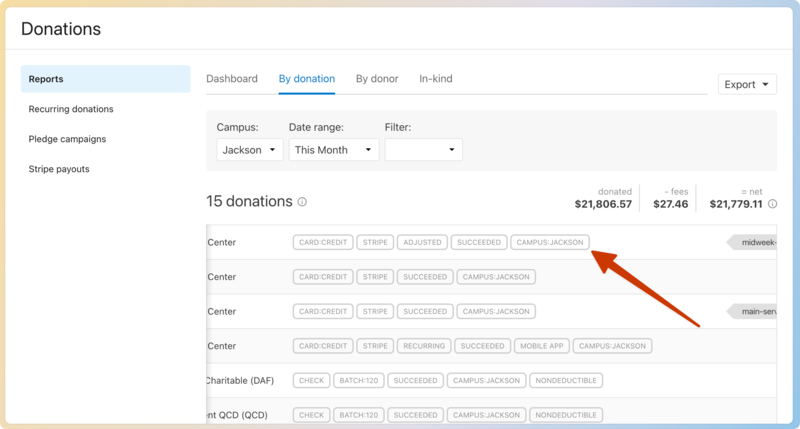Viewport: 800px width, 429px height.
Task: Select the By donation tab
Action: [307, 79]
